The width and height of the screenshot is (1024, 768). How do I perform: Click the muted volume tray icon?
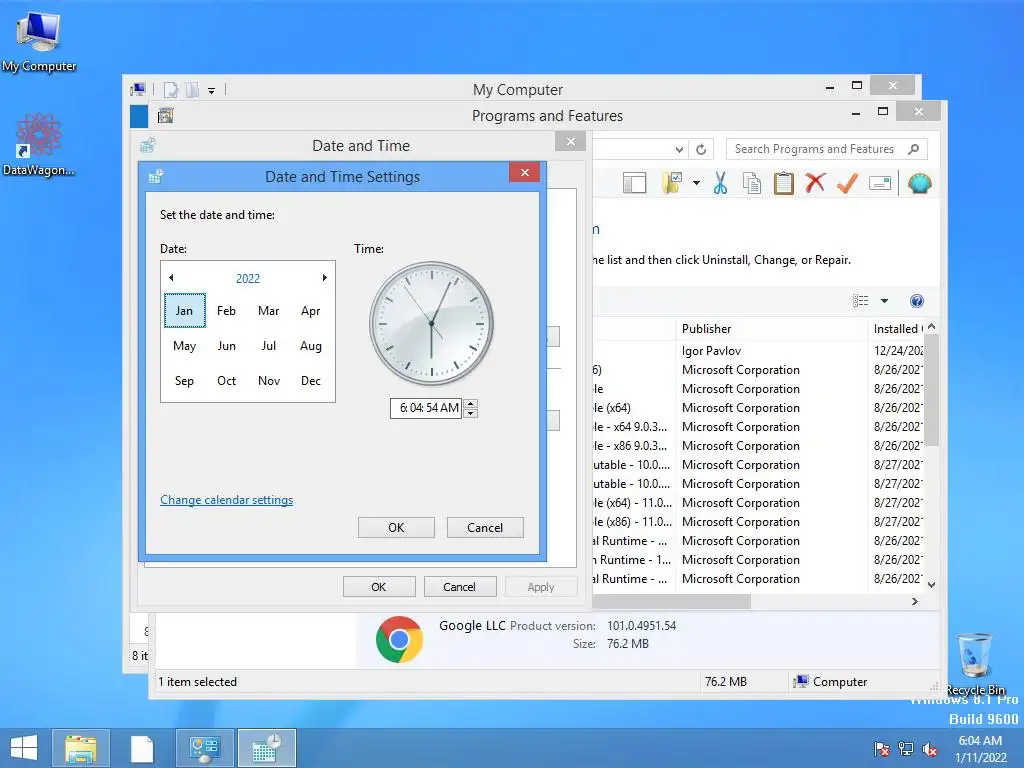[930, 748]
